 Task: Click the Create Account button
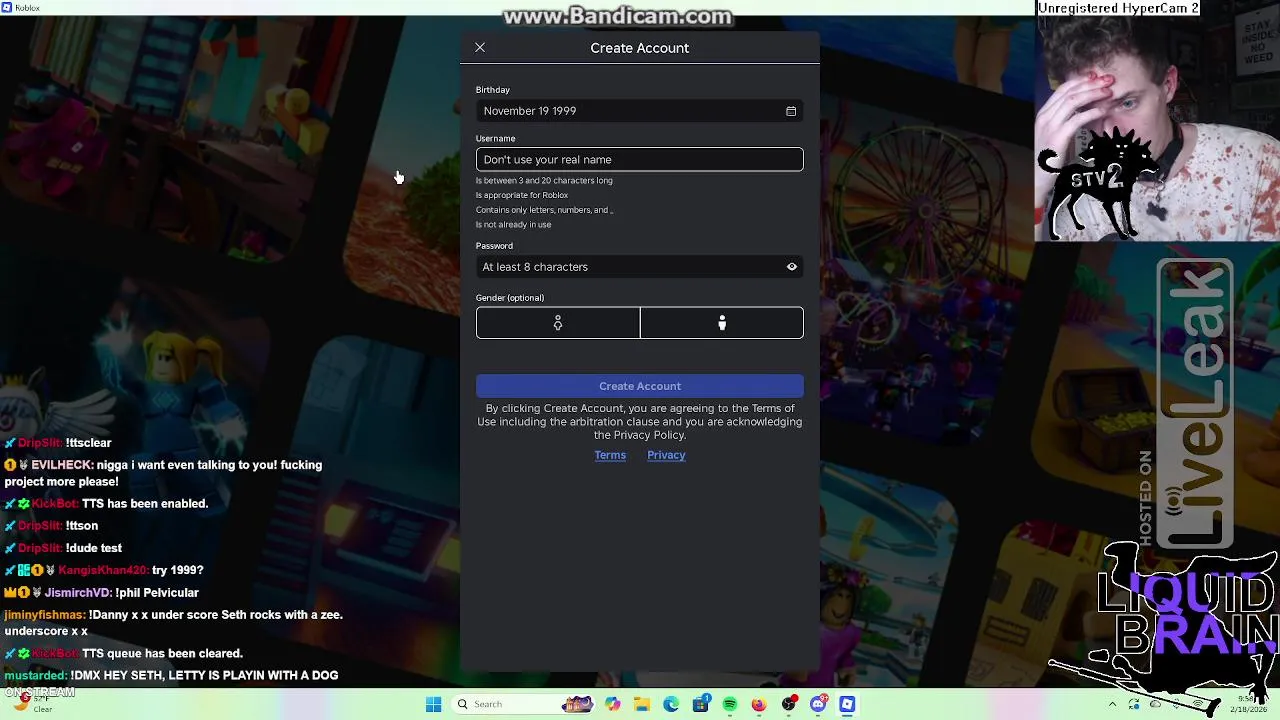(640, 386)
